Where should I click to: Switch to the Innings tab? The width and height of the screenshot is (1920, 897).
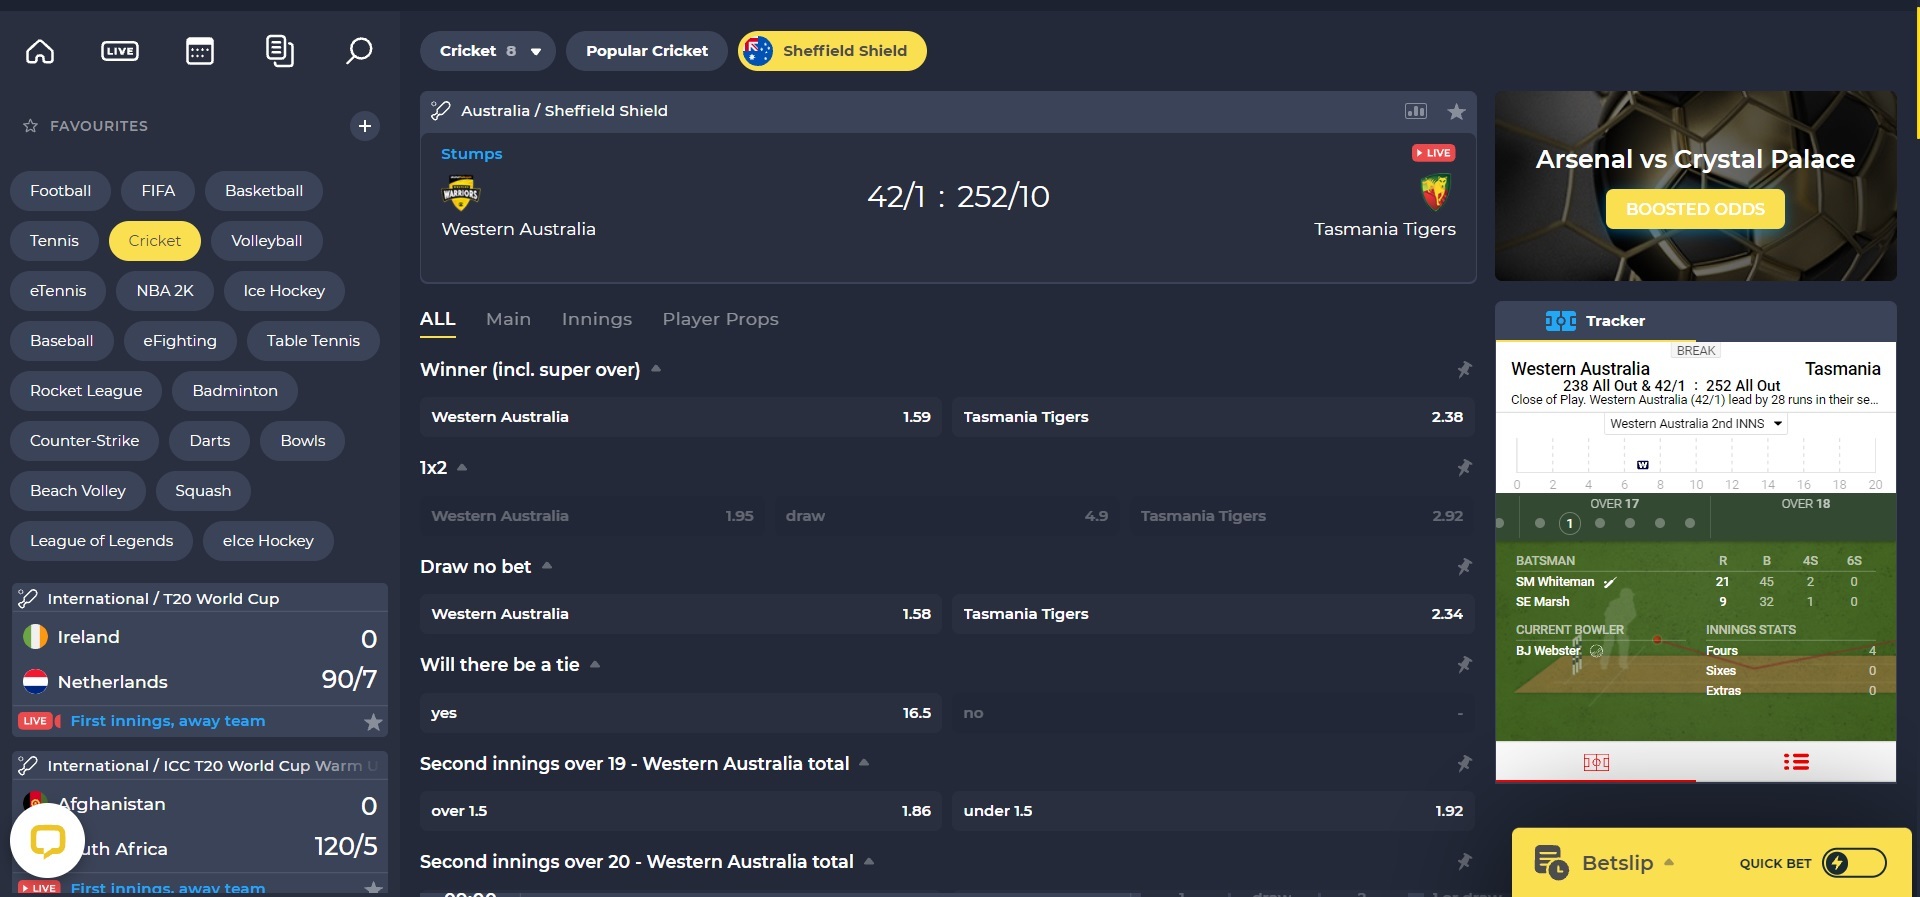click(x=597, y=319)
